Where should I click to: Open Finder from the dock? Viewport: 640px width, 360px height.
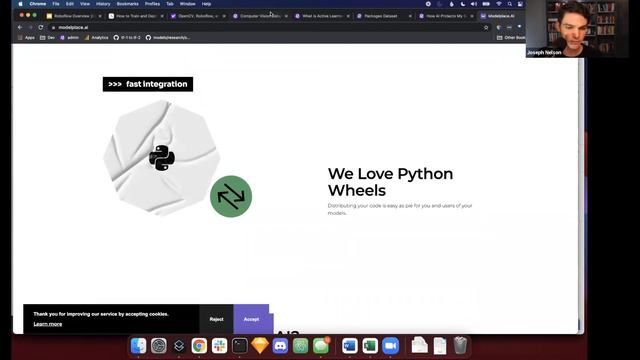pos(138,346)
